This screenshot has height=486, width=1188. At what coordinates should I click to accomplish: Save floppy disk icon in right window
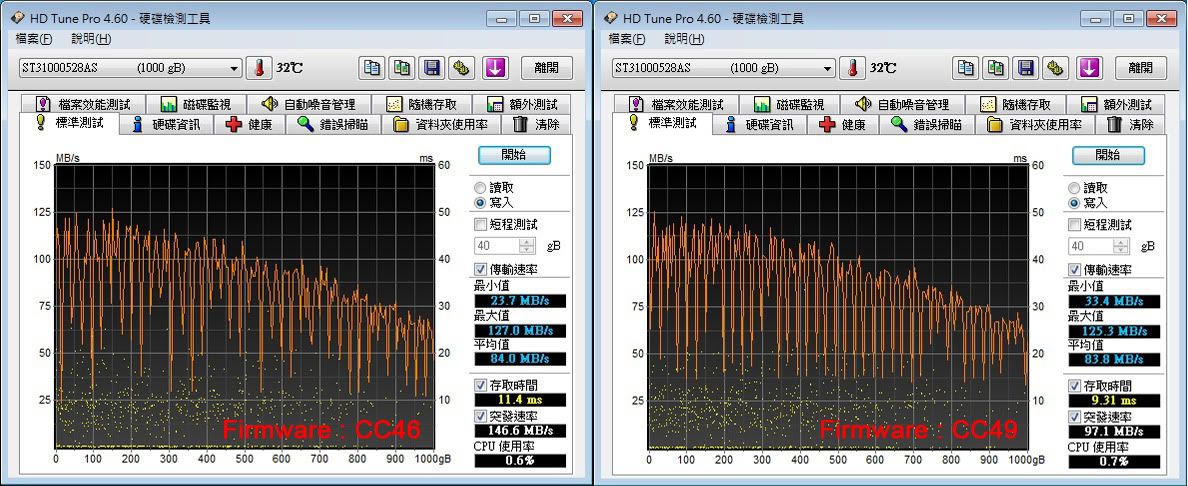coord(1026,67)
